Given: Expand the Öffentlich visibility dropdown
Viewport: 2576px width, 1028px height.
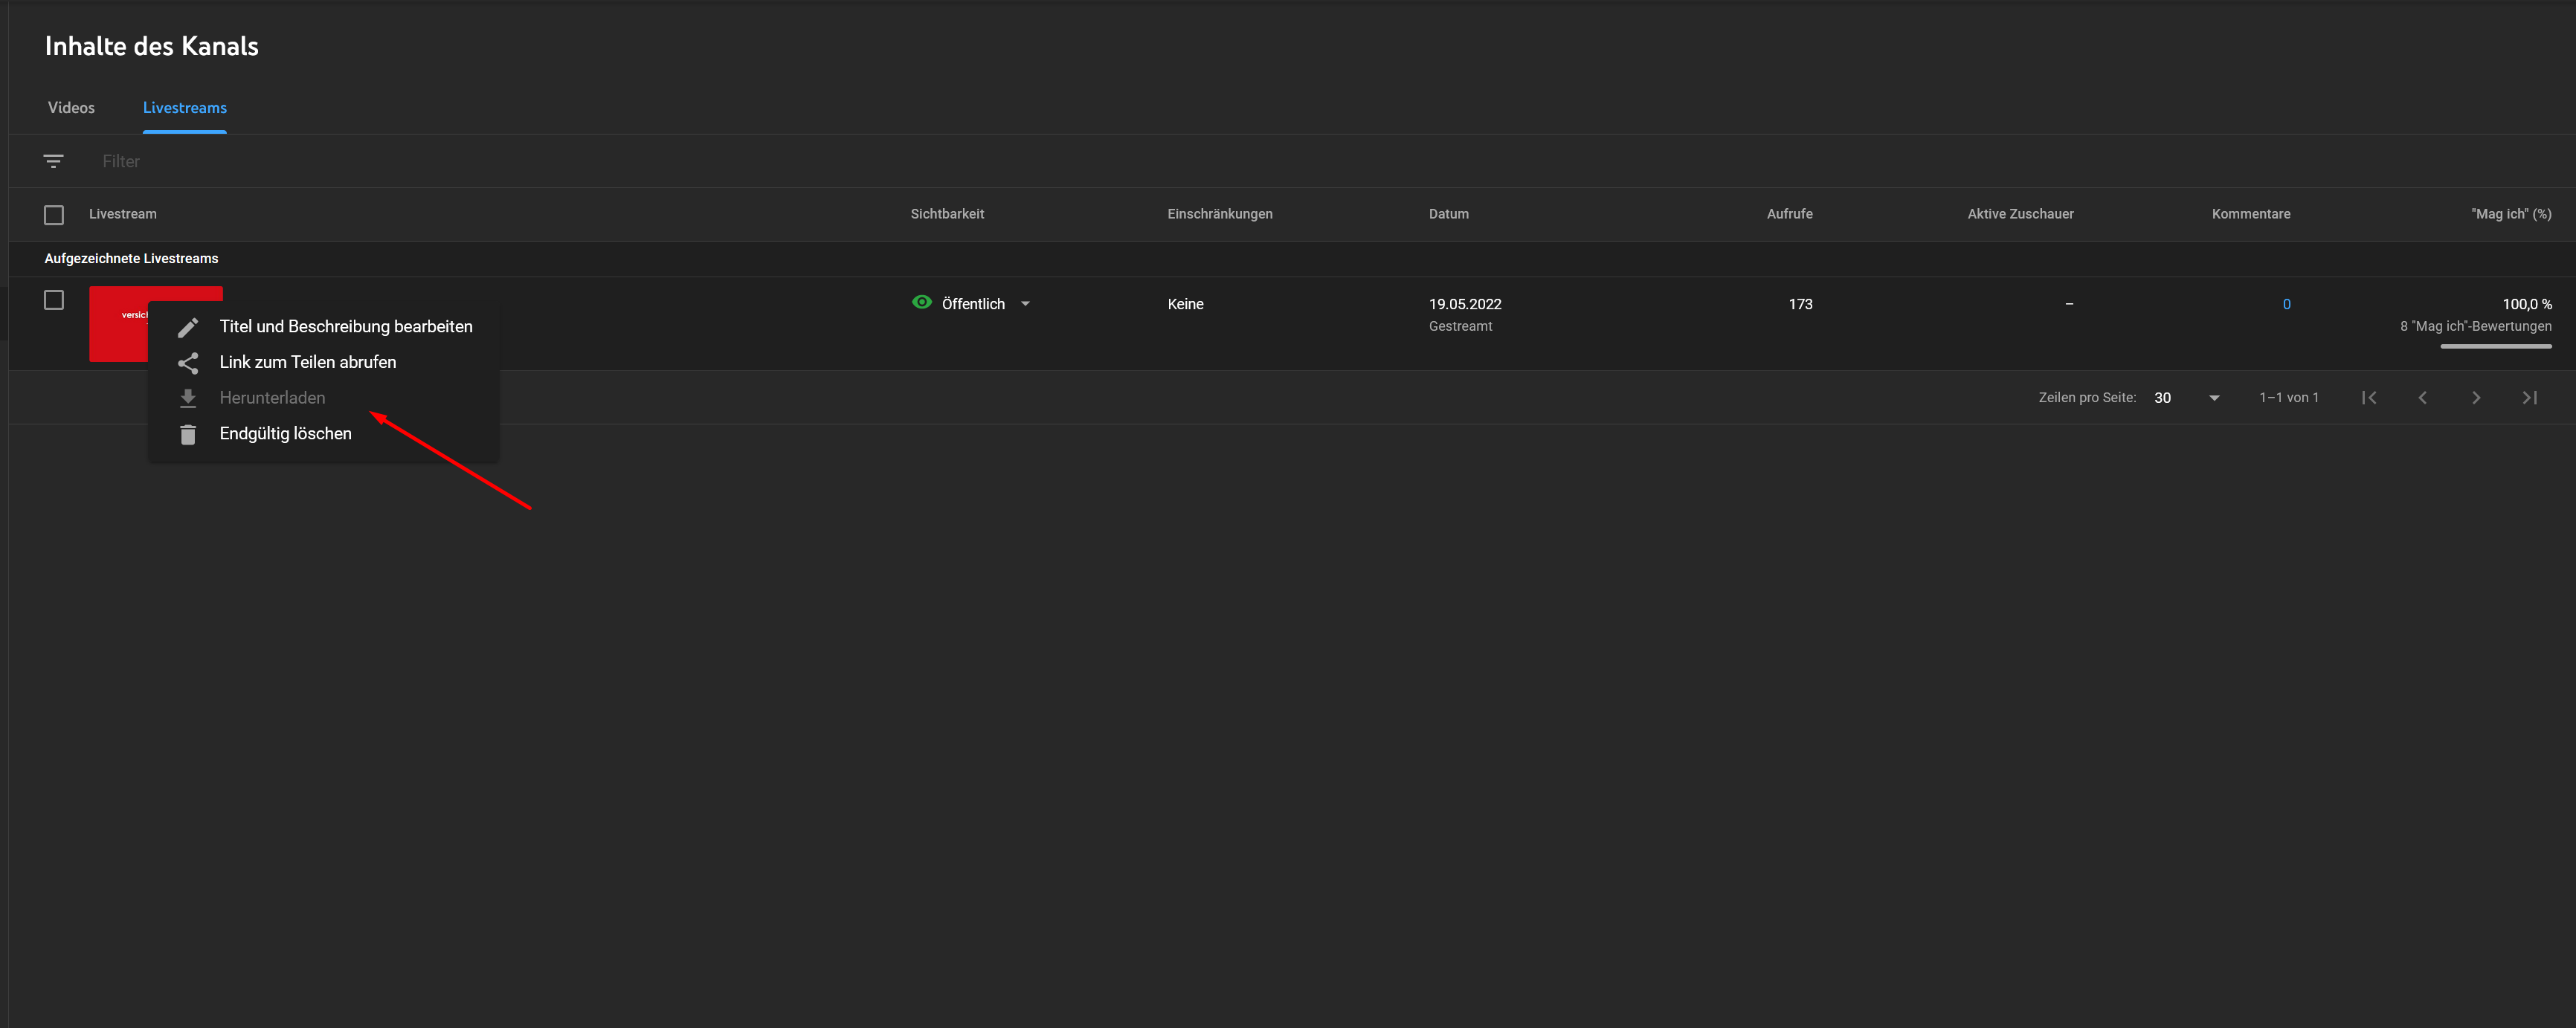Looking at the screenshot, I should point(1025,304).
